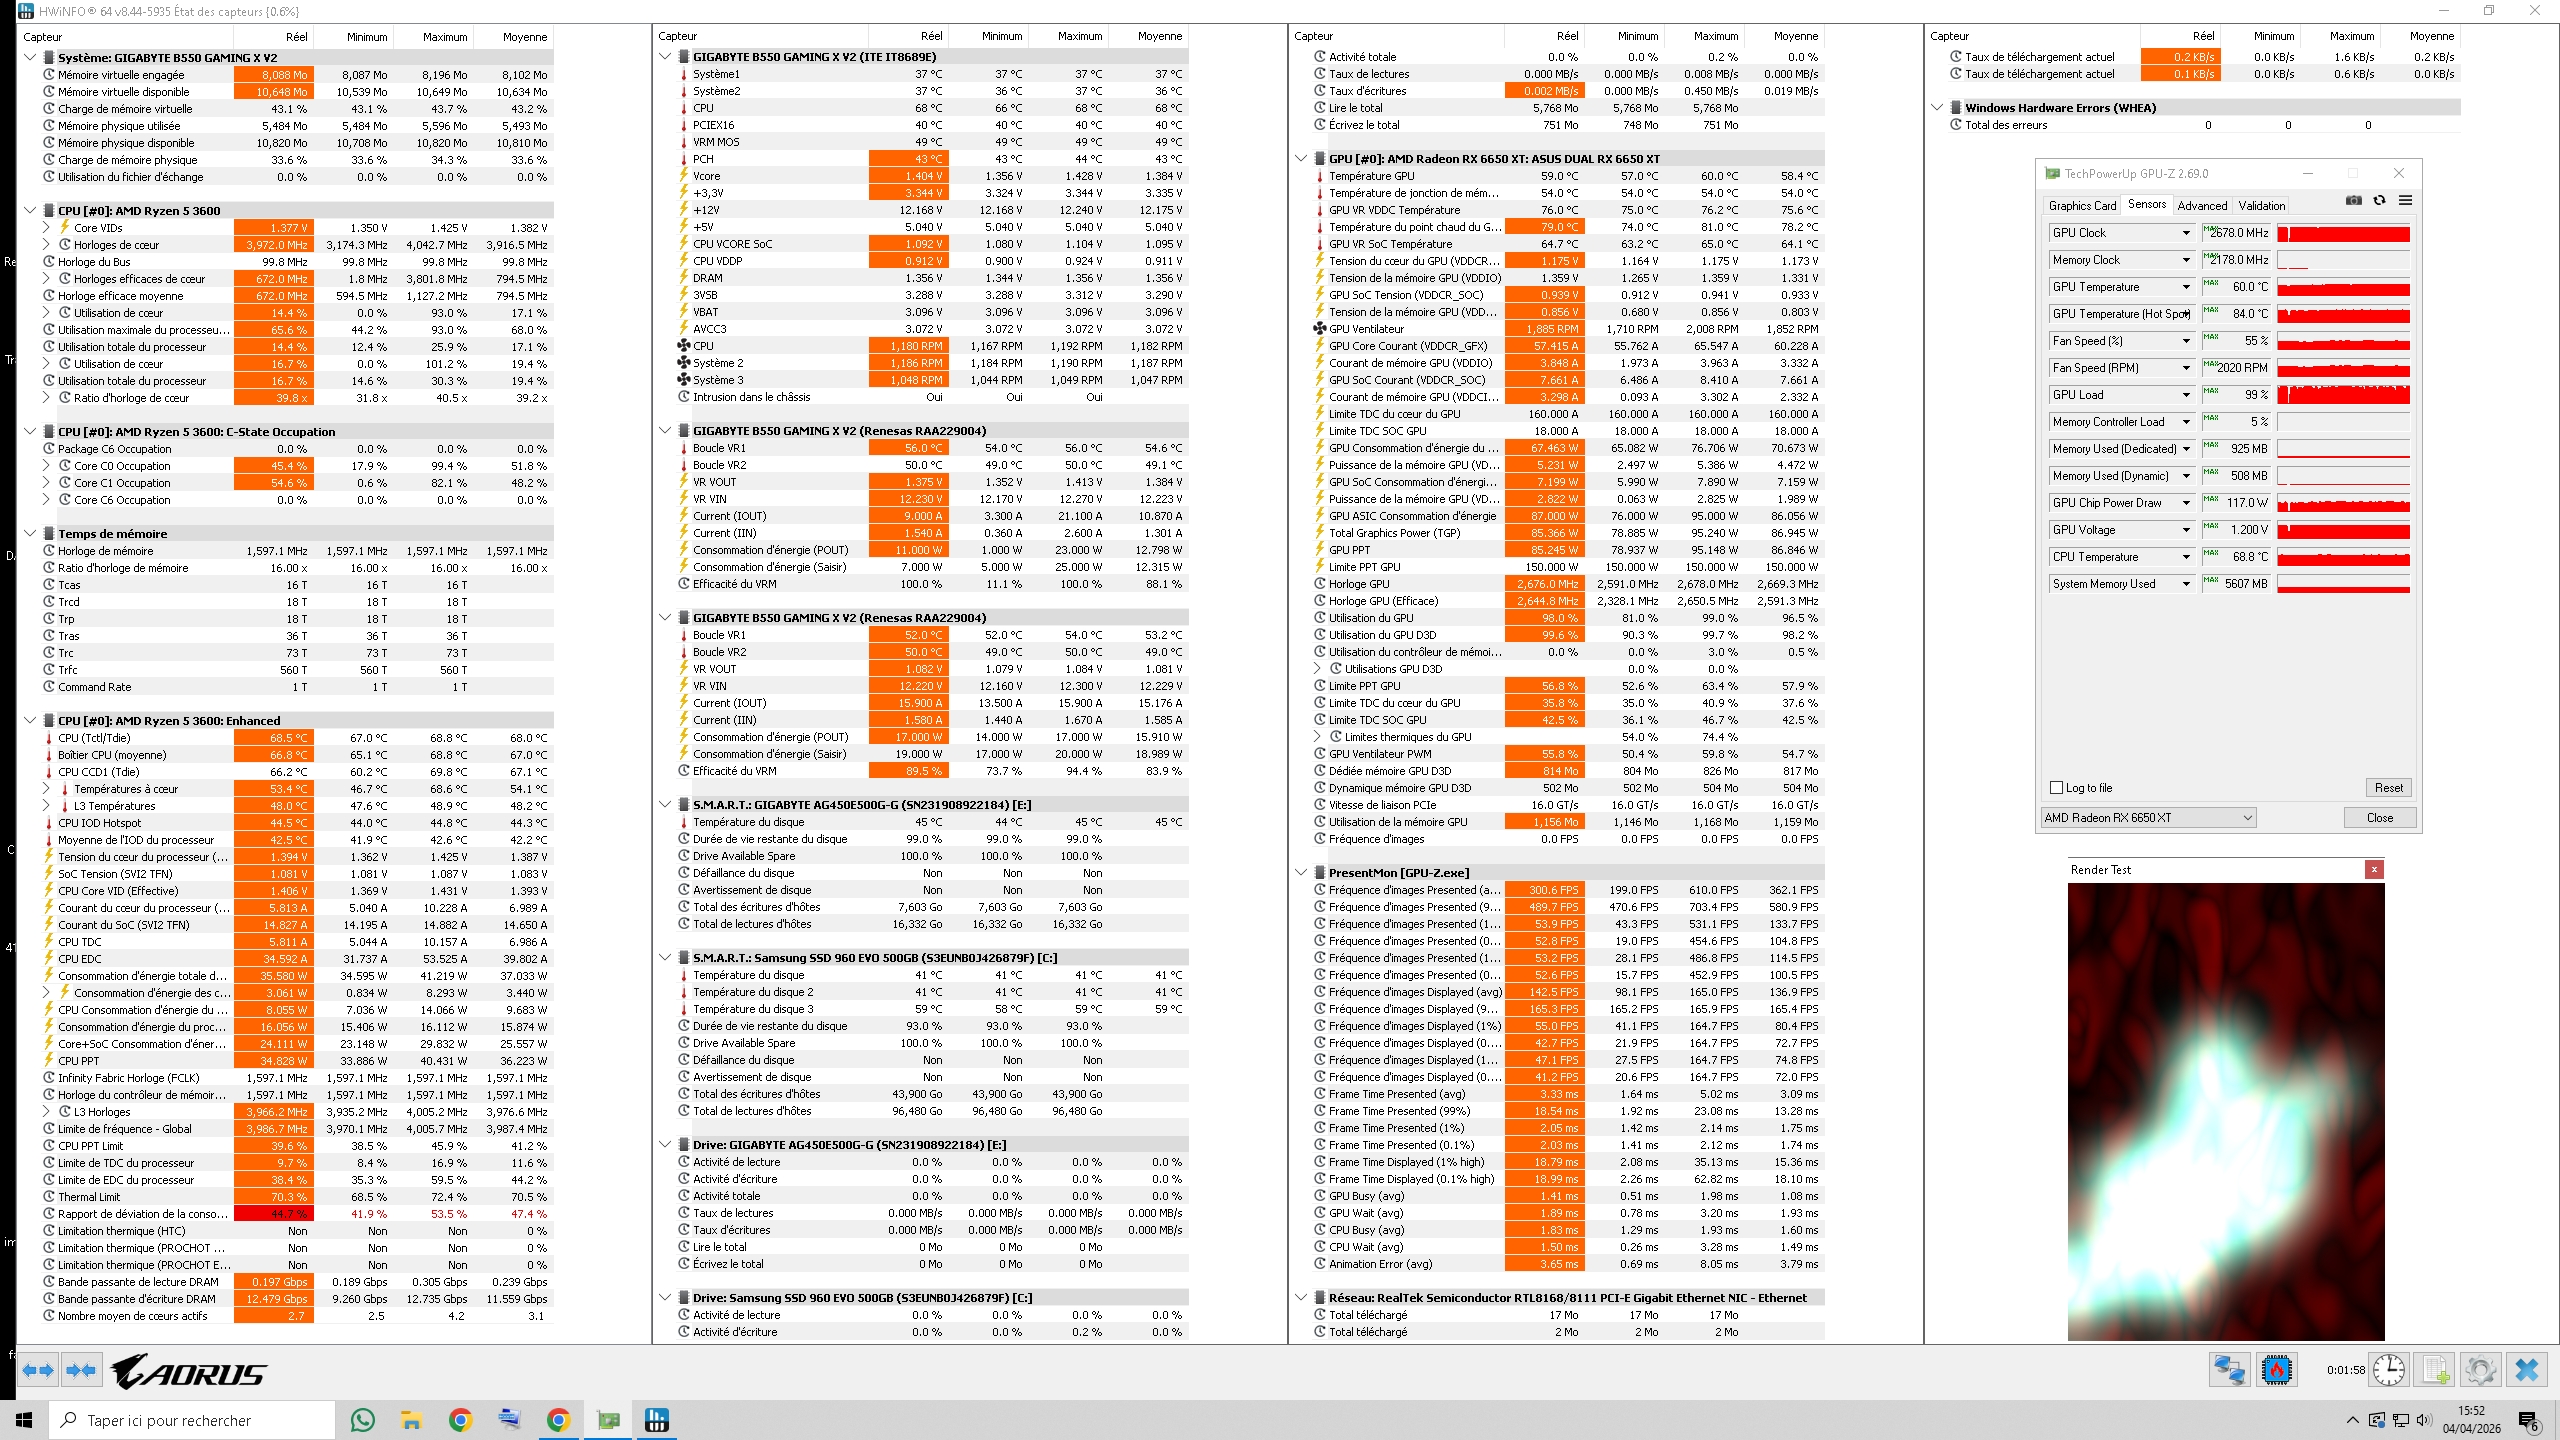Click the GPU-Z refresh icon

point(2380,201)
